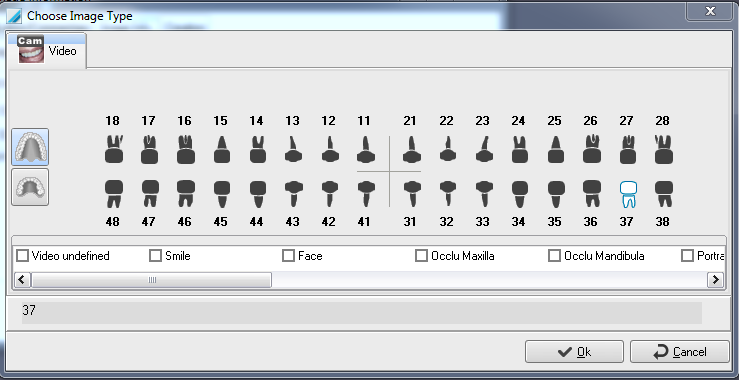
Task: Select upper tooth 21 icon
Action: tap(412, 149)
